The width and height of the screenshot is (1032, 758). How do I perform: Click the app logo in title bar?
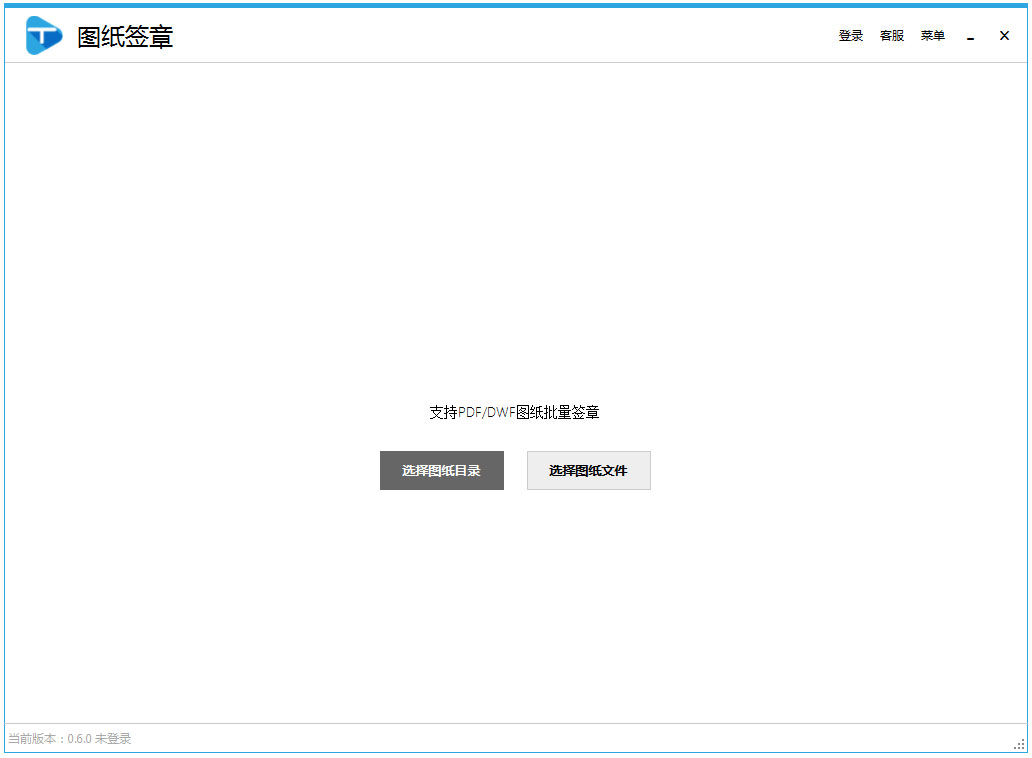coord(42,35)
